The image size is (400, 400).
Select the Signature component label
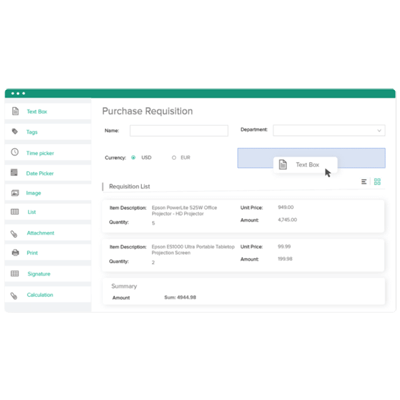click(39, 274)
